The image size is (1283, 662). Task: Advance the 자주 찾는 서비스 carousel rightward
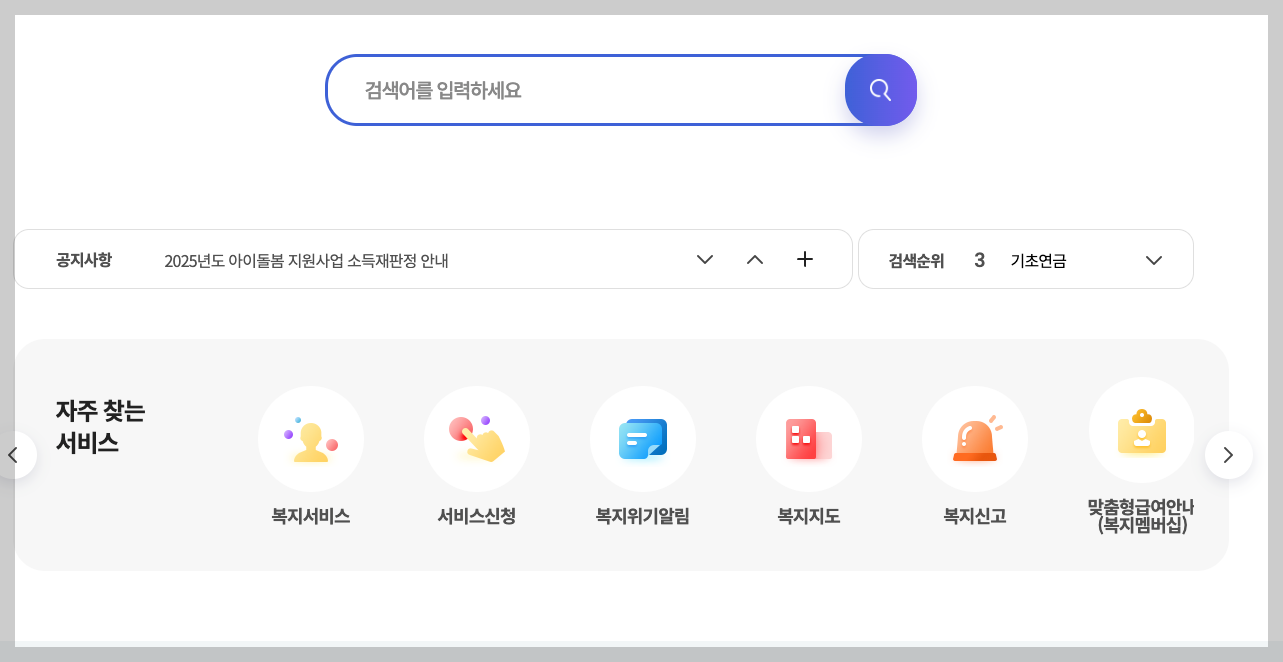coord(1229,454)
